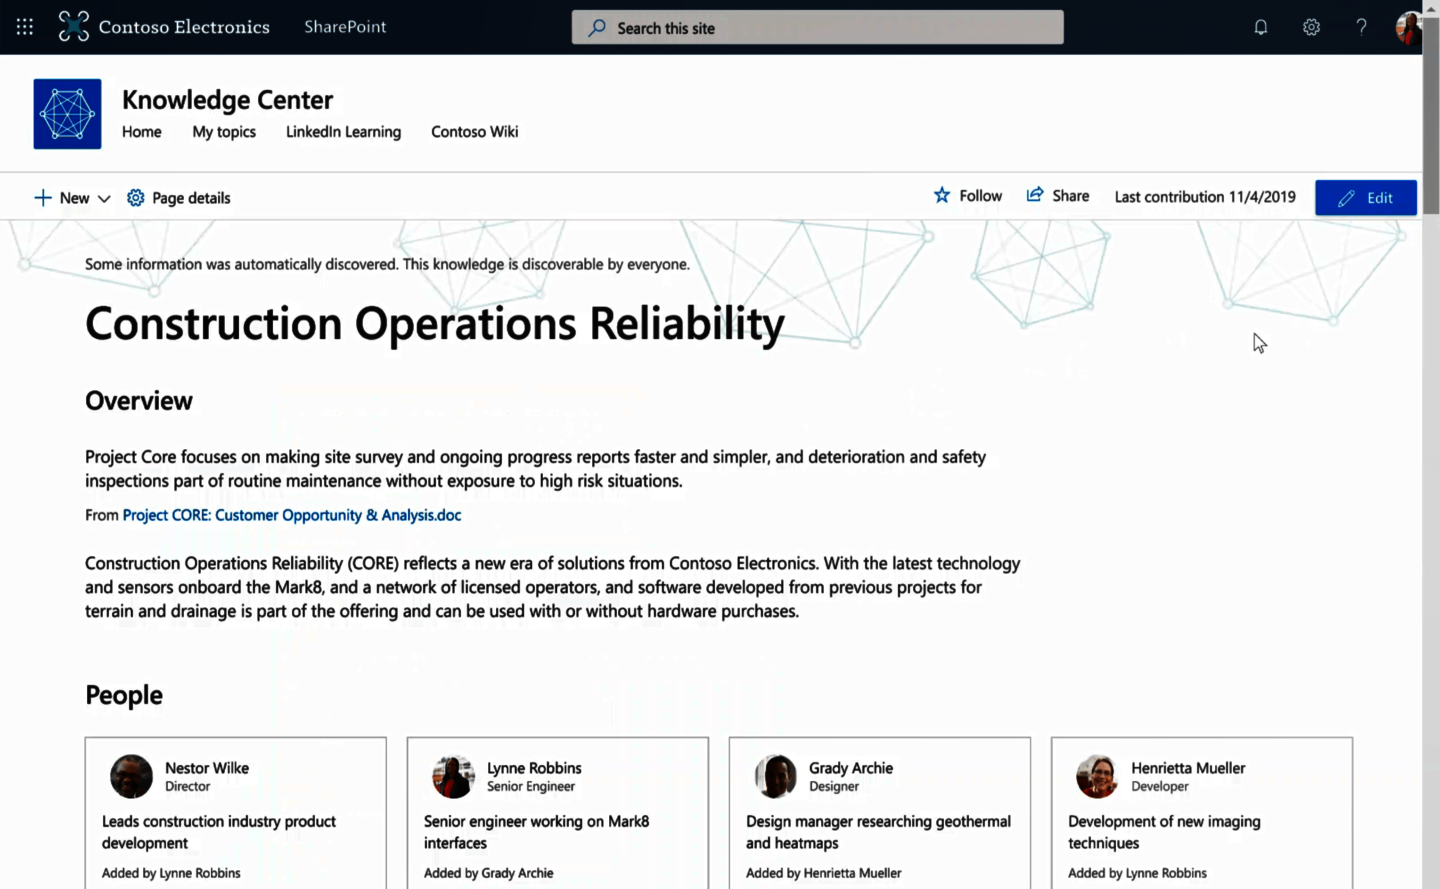Click 'Development of new imaging techniques' text

(1164, 832)
